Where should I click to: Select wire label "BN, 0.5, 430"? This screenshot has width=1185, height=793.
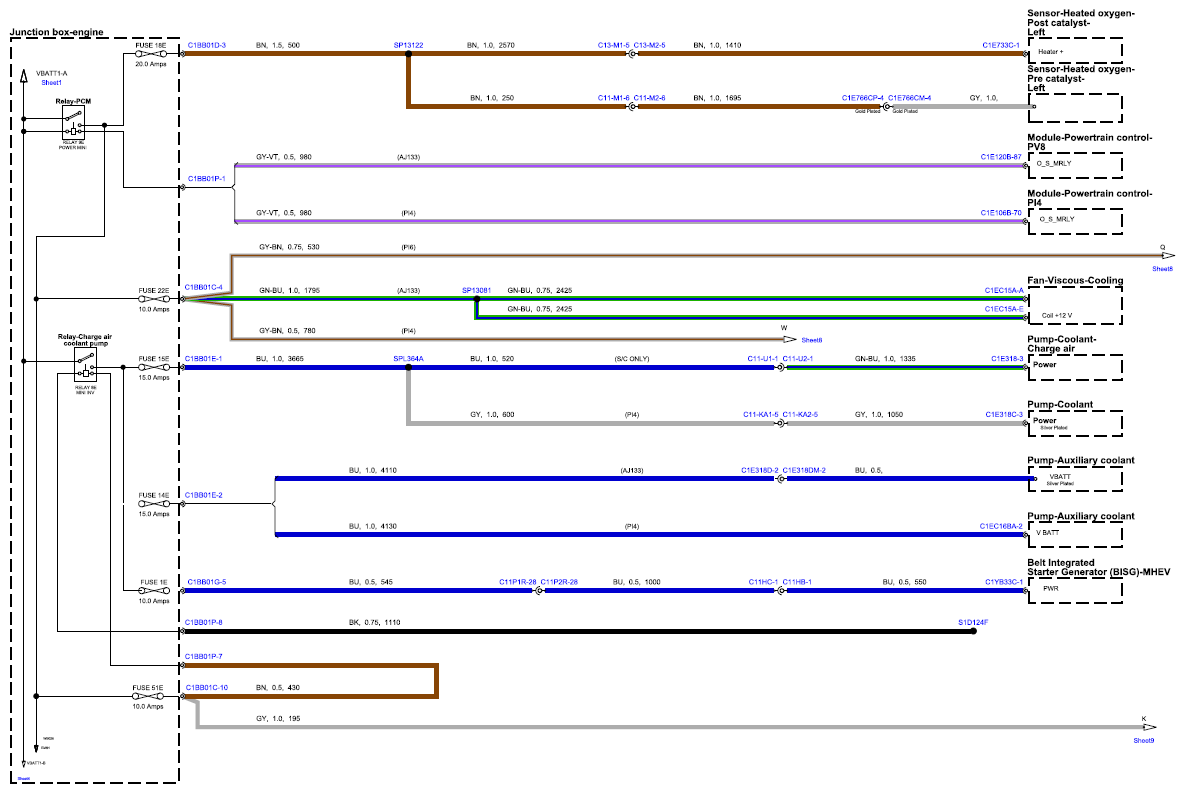point(278,688)
